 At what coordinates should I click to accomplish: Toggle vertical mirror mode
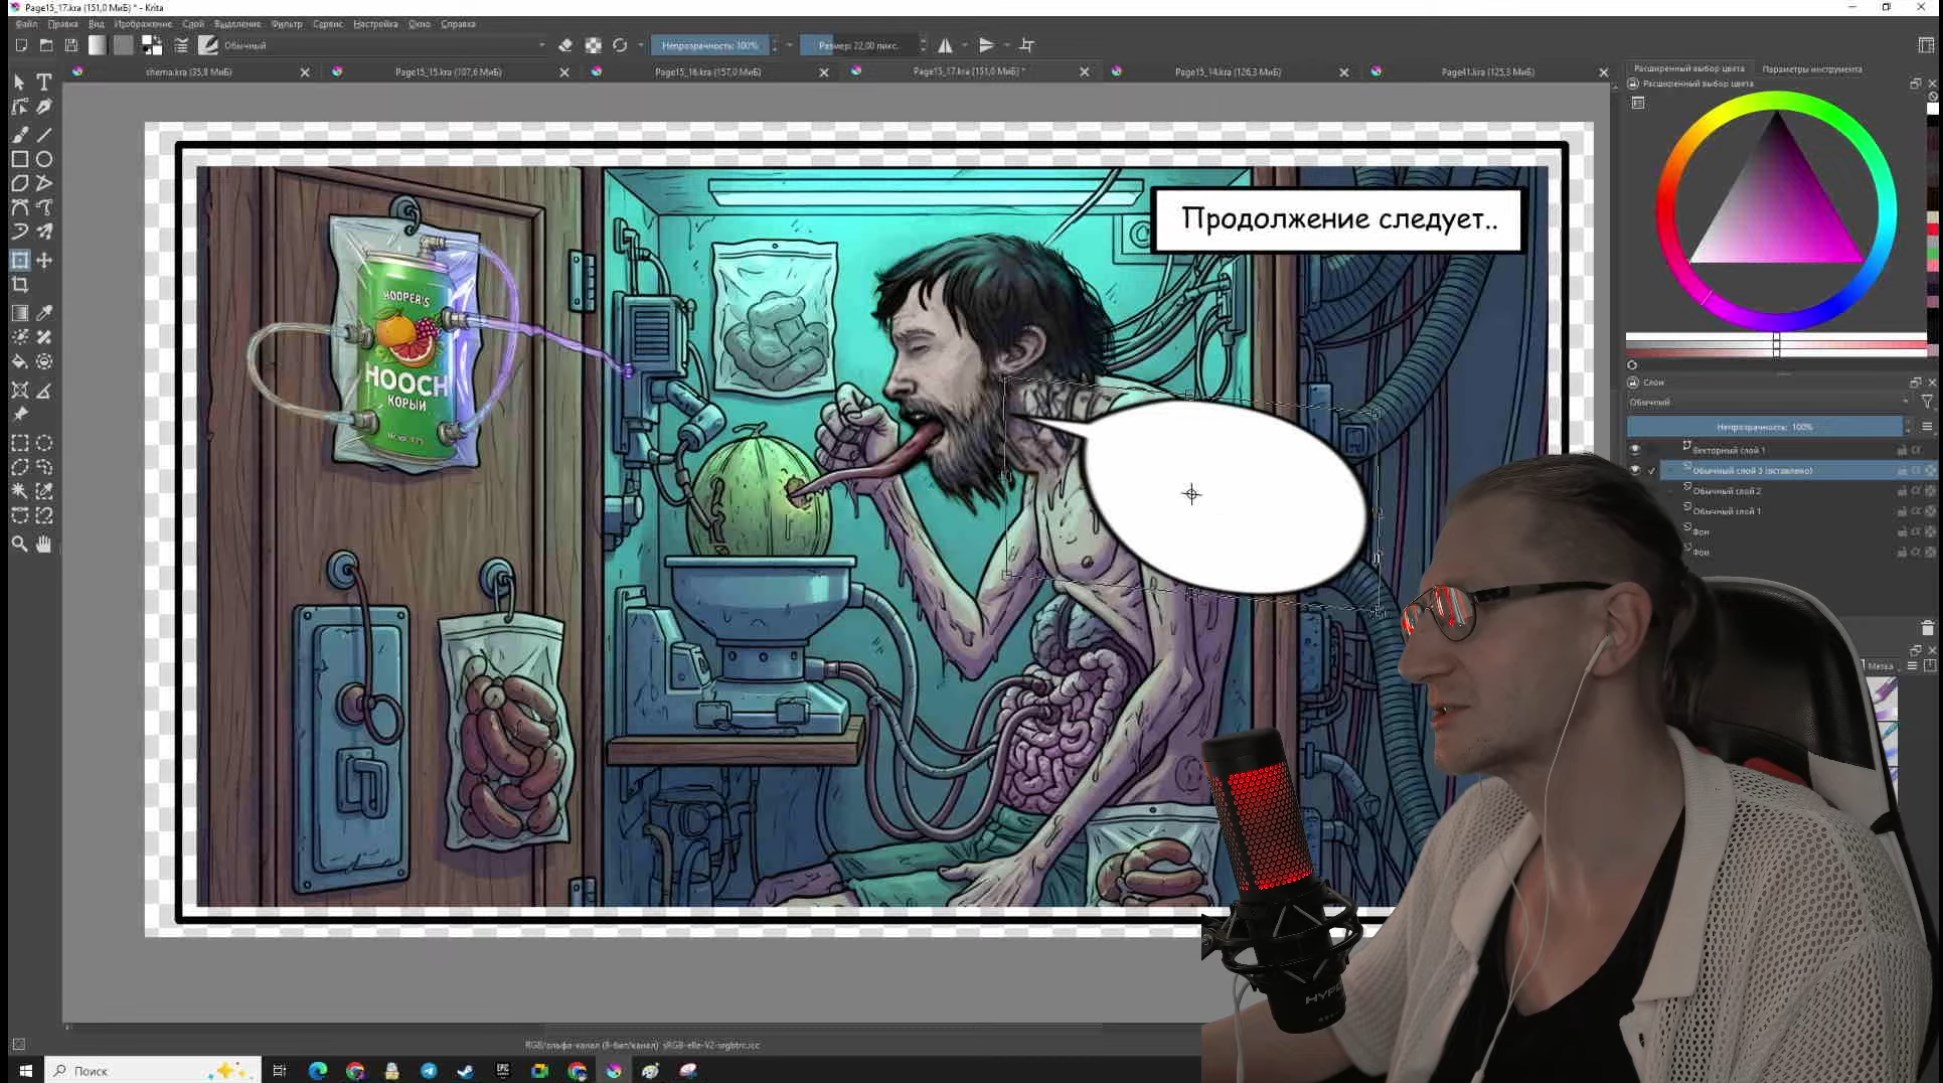point(986,45)
